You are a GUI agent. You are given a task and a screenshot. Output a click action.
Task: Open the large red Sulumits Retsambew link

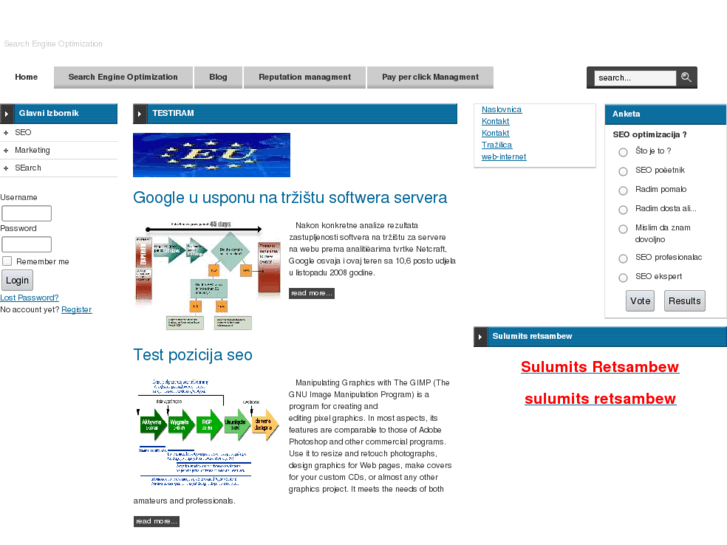(599, 367)
